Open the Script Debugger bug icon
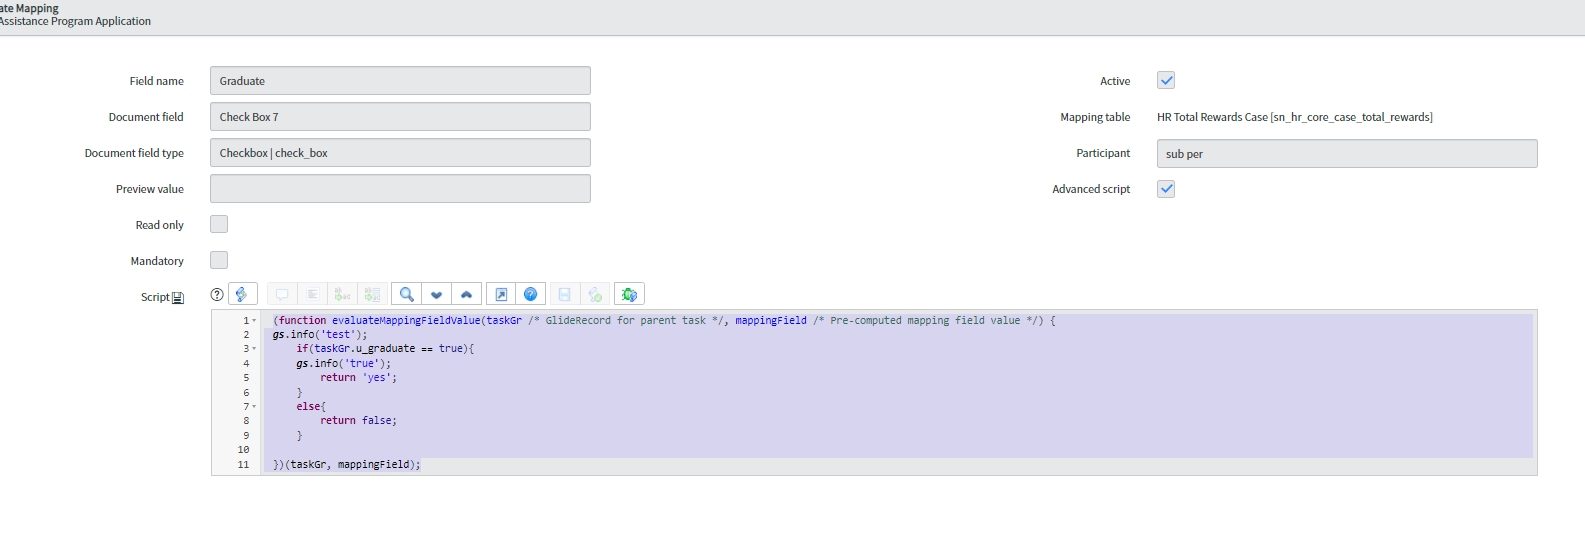Screen dimensions: 1585x539 coord(629,294)
